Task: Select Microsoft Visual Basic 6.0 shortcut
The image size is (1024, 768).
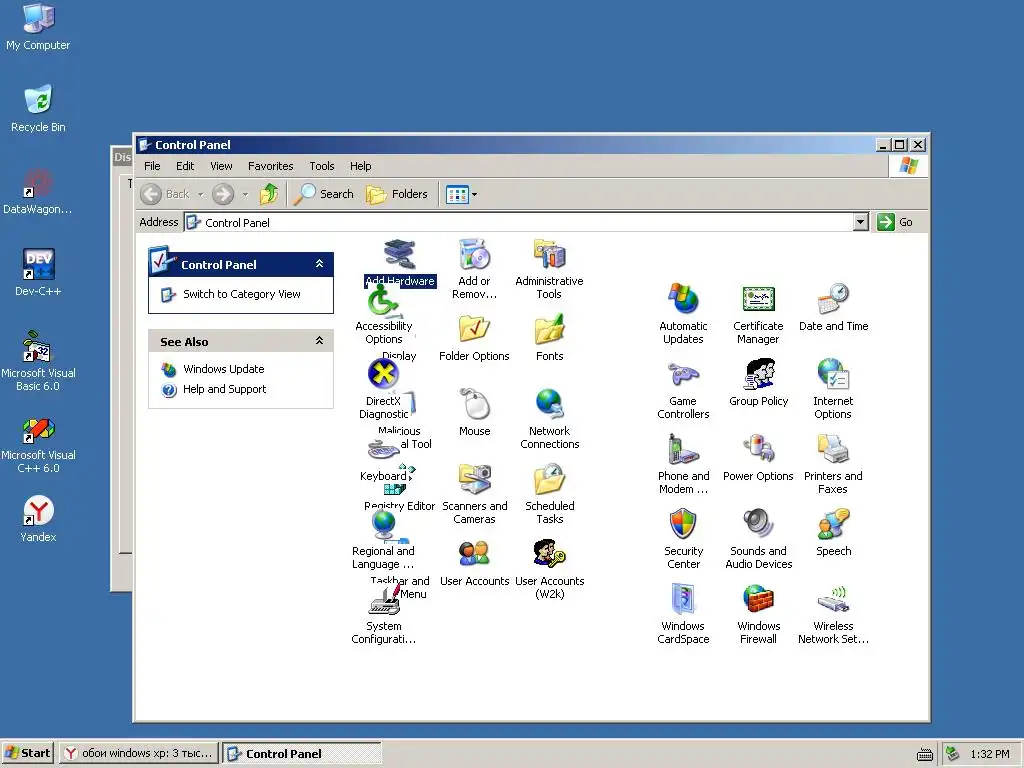Action: point(38,360)
